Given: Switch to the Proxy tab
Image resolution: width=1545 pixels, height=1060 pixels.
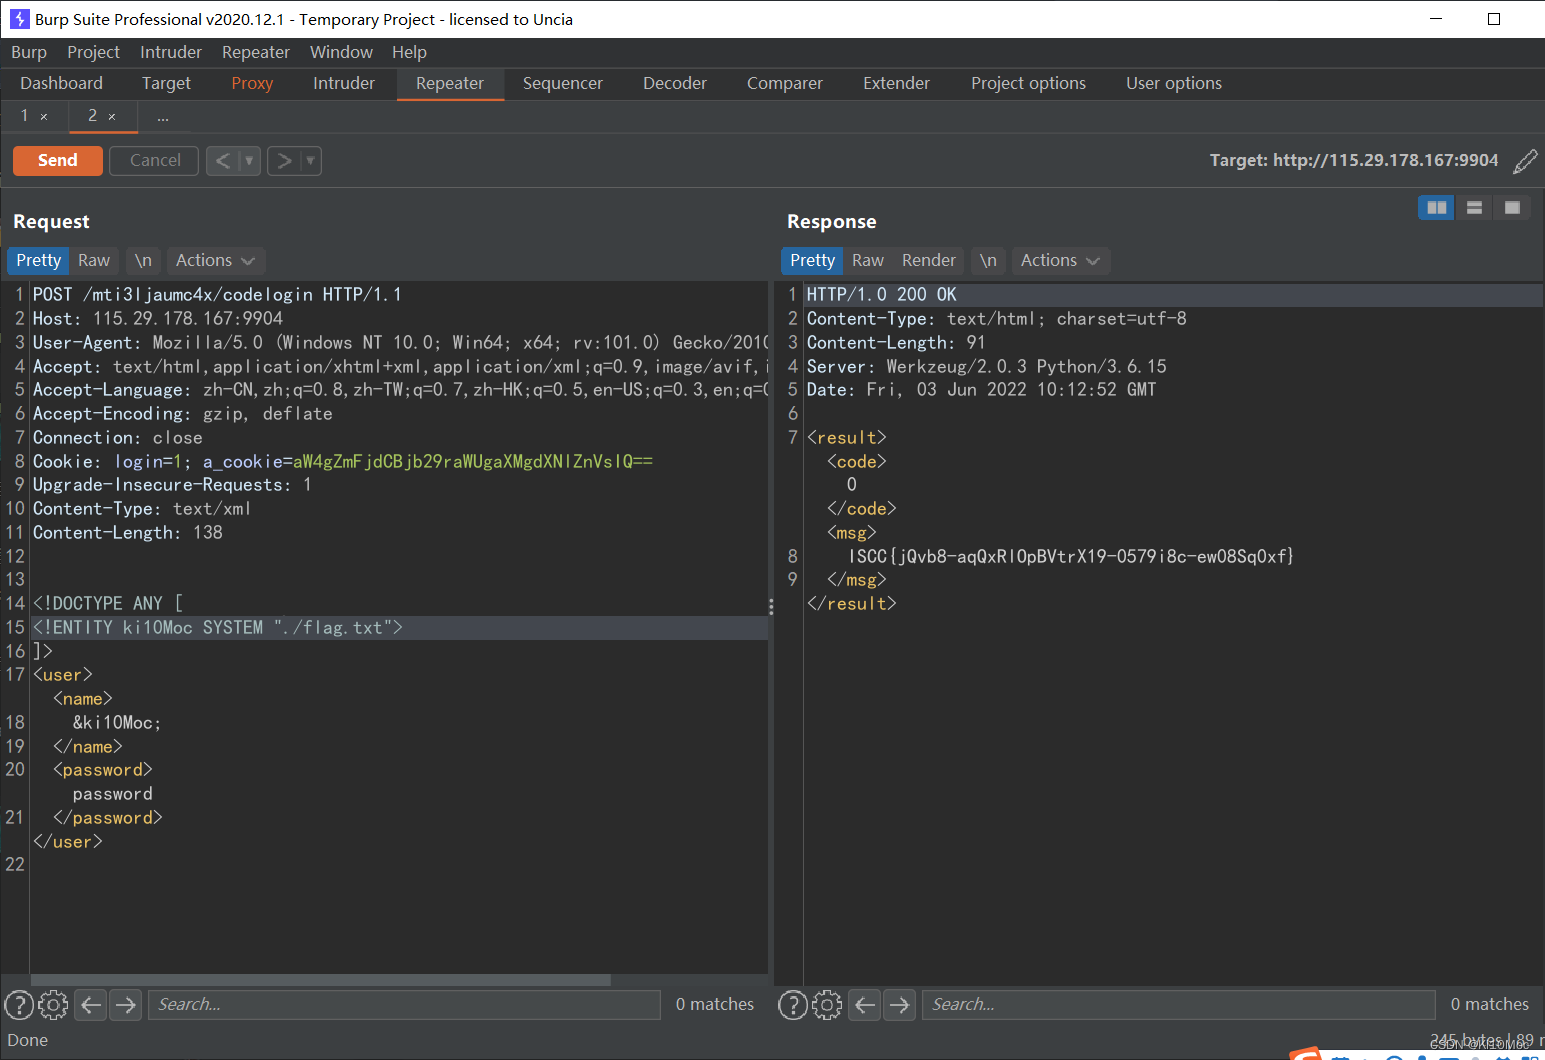Looking at the screenshot, I should [x=252, y=84].
